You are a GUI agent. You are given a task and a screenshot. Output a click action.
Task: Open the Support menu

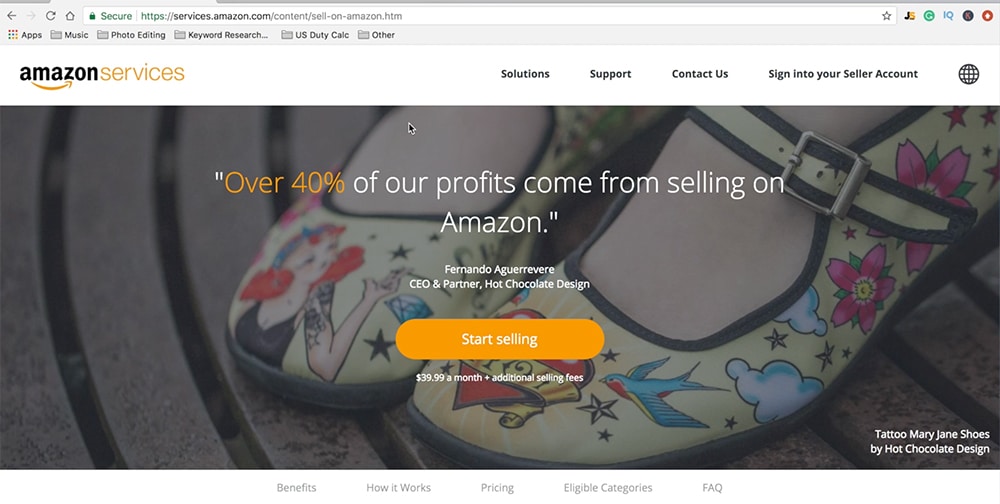[610, 74]
